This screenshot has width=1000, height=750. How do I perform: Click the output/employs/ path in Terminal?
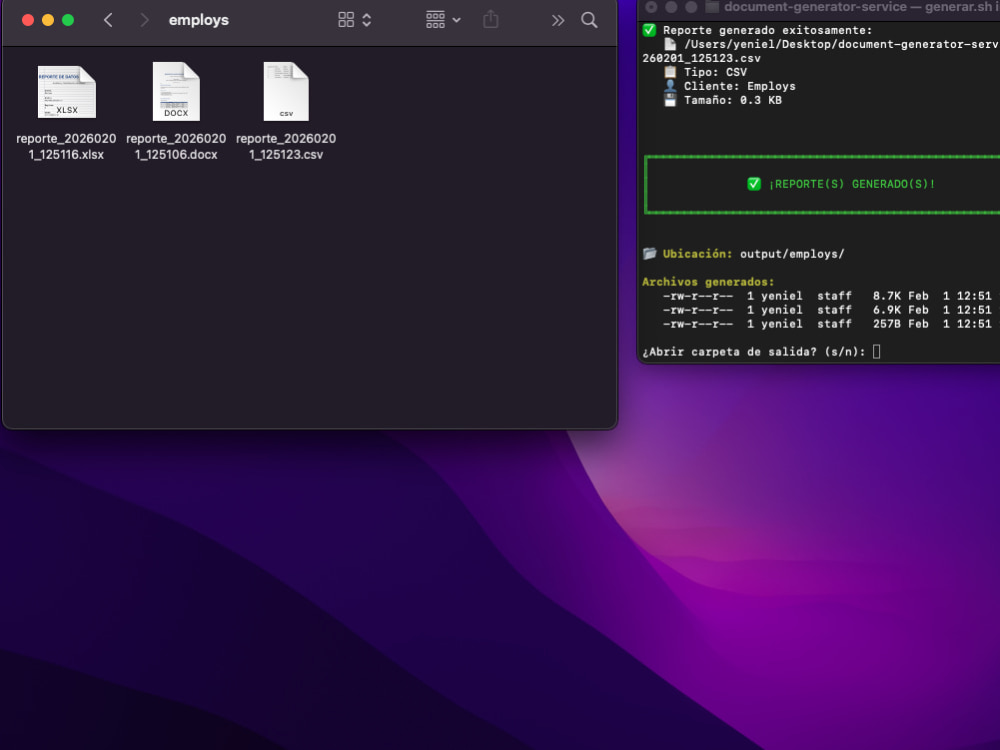tap(792, 254)
